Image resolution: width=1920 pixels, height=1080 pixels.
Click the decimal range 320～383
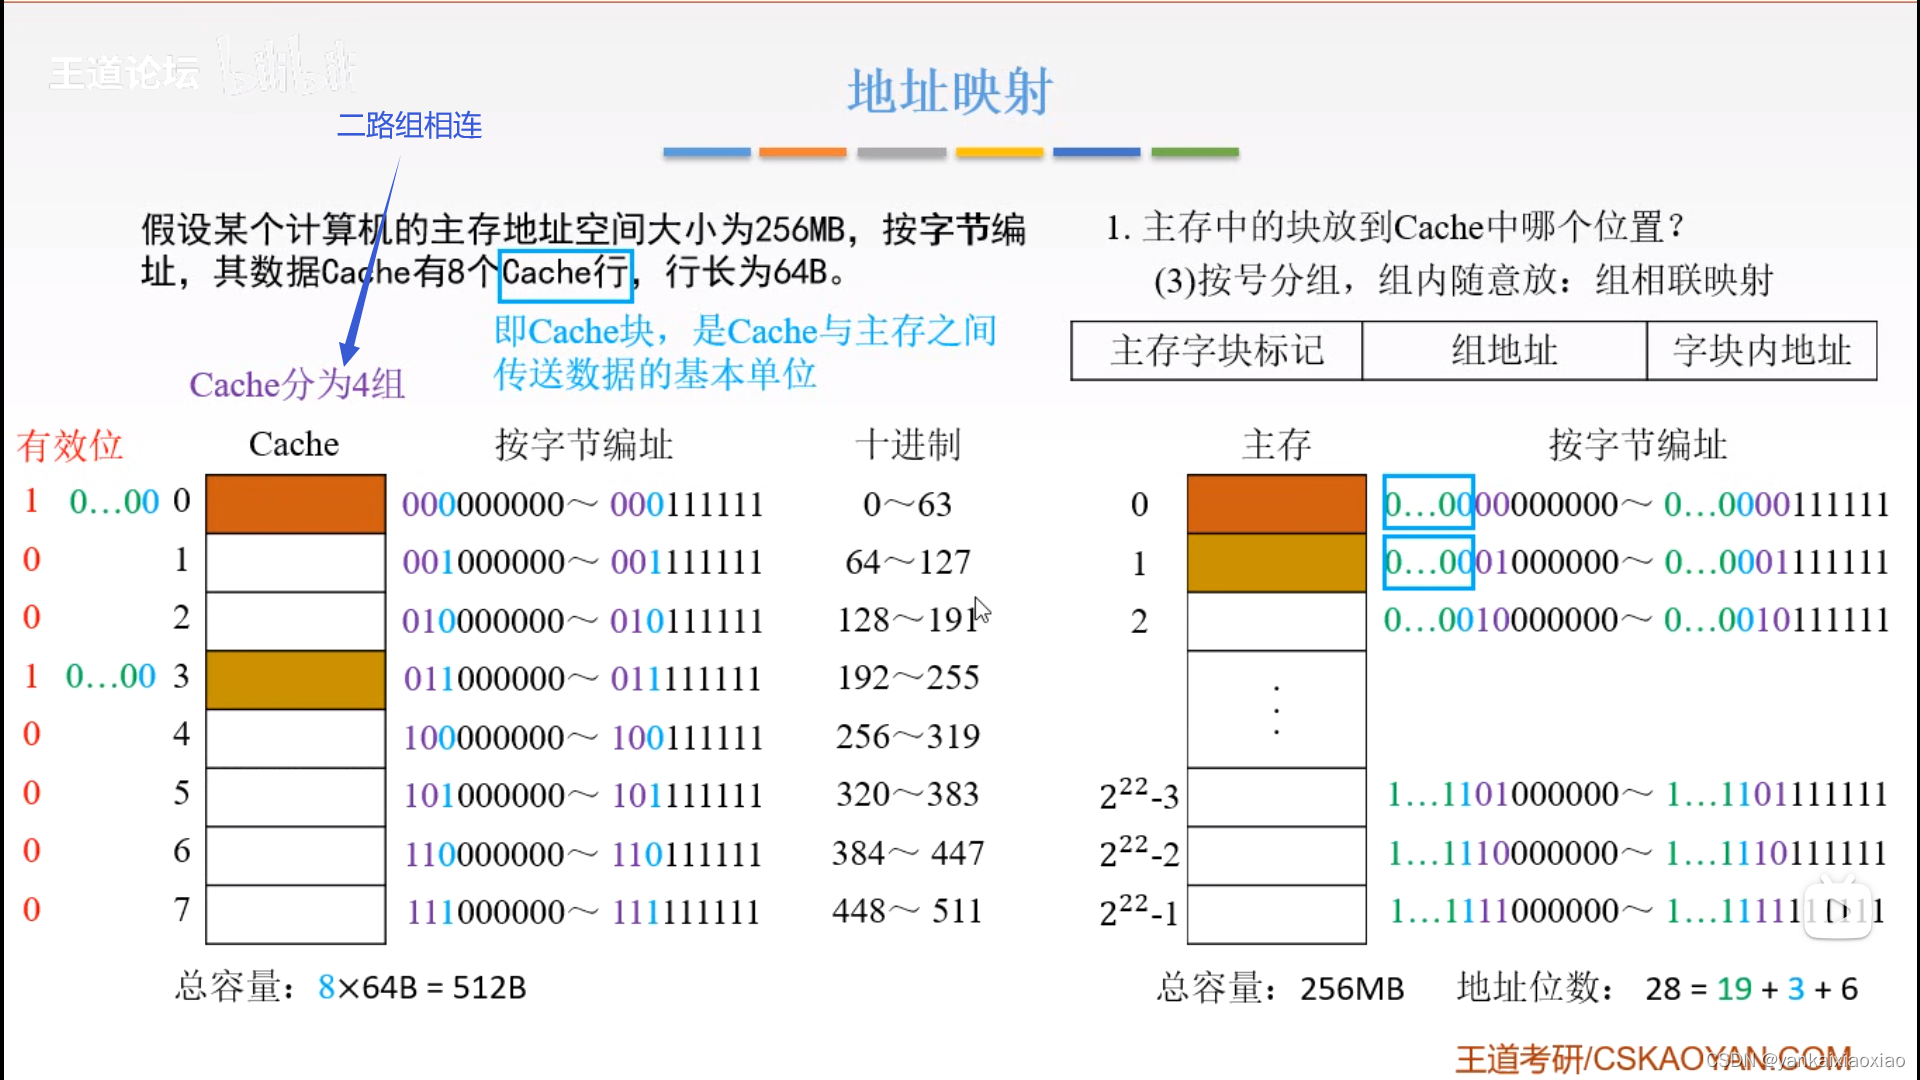click(908, 795)
